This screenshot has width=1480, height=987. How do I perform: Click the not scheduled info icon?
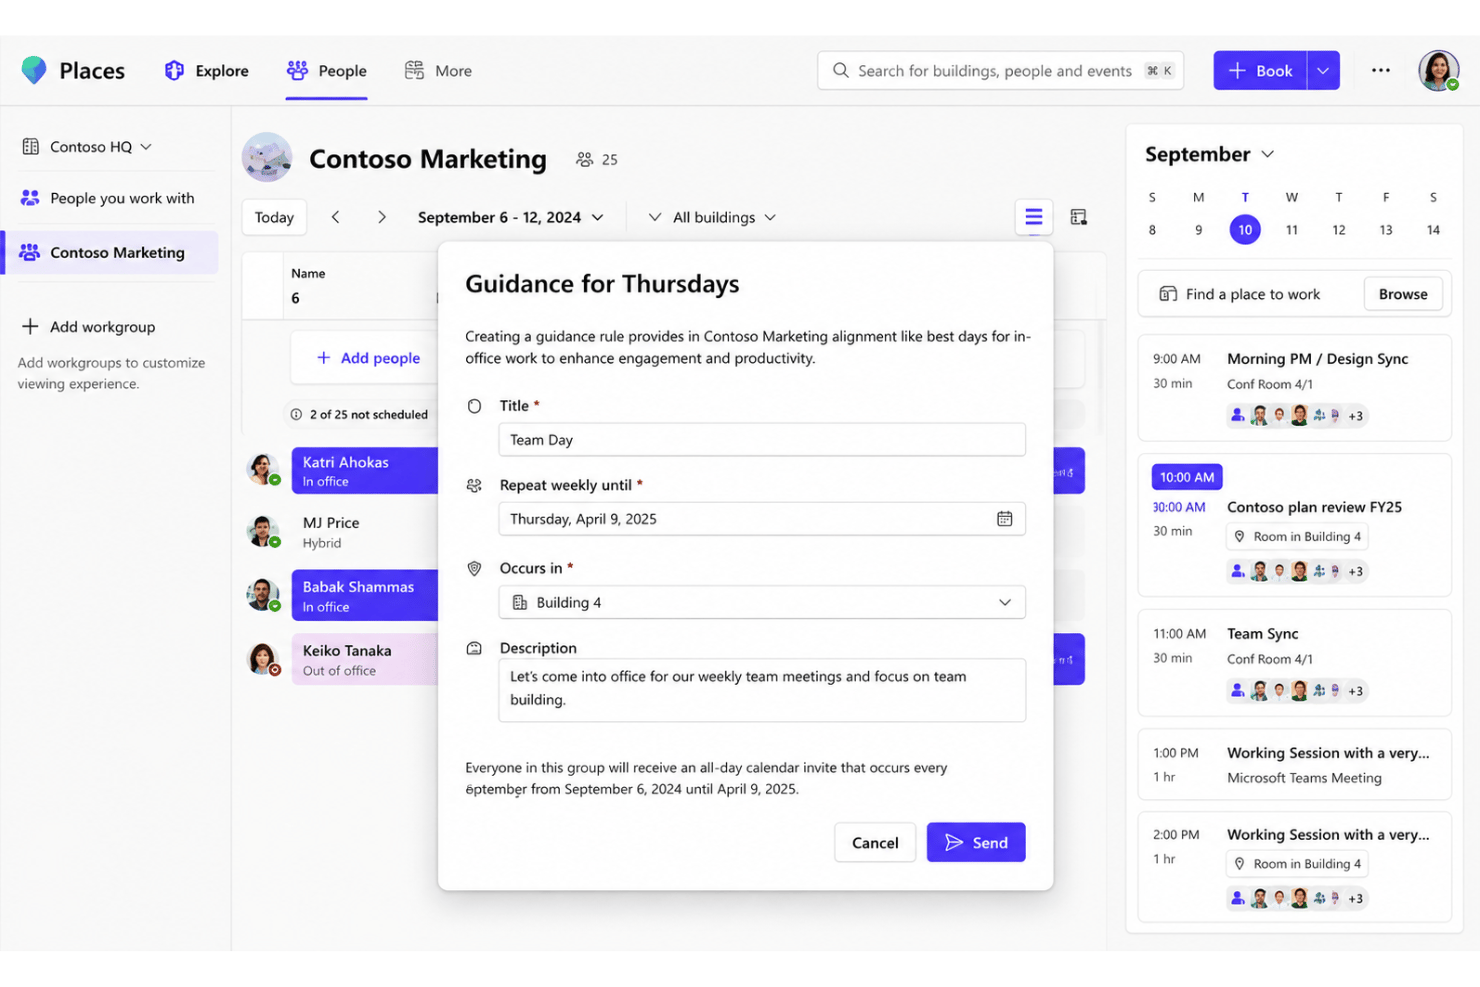(296, 414)
